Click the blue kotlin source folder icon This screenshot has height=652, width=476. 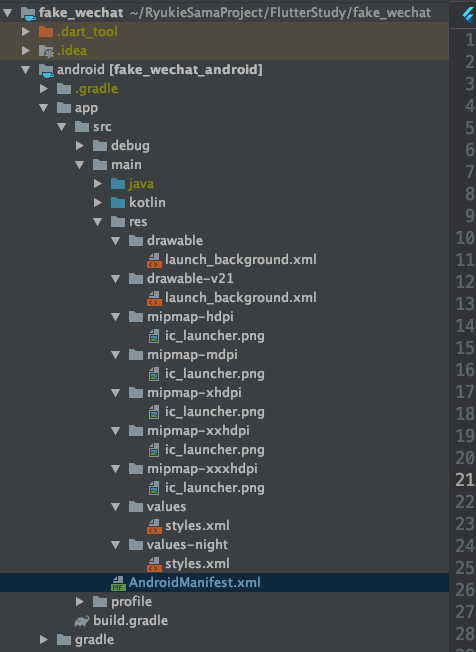pyautogui.click(x=118, y=203)
